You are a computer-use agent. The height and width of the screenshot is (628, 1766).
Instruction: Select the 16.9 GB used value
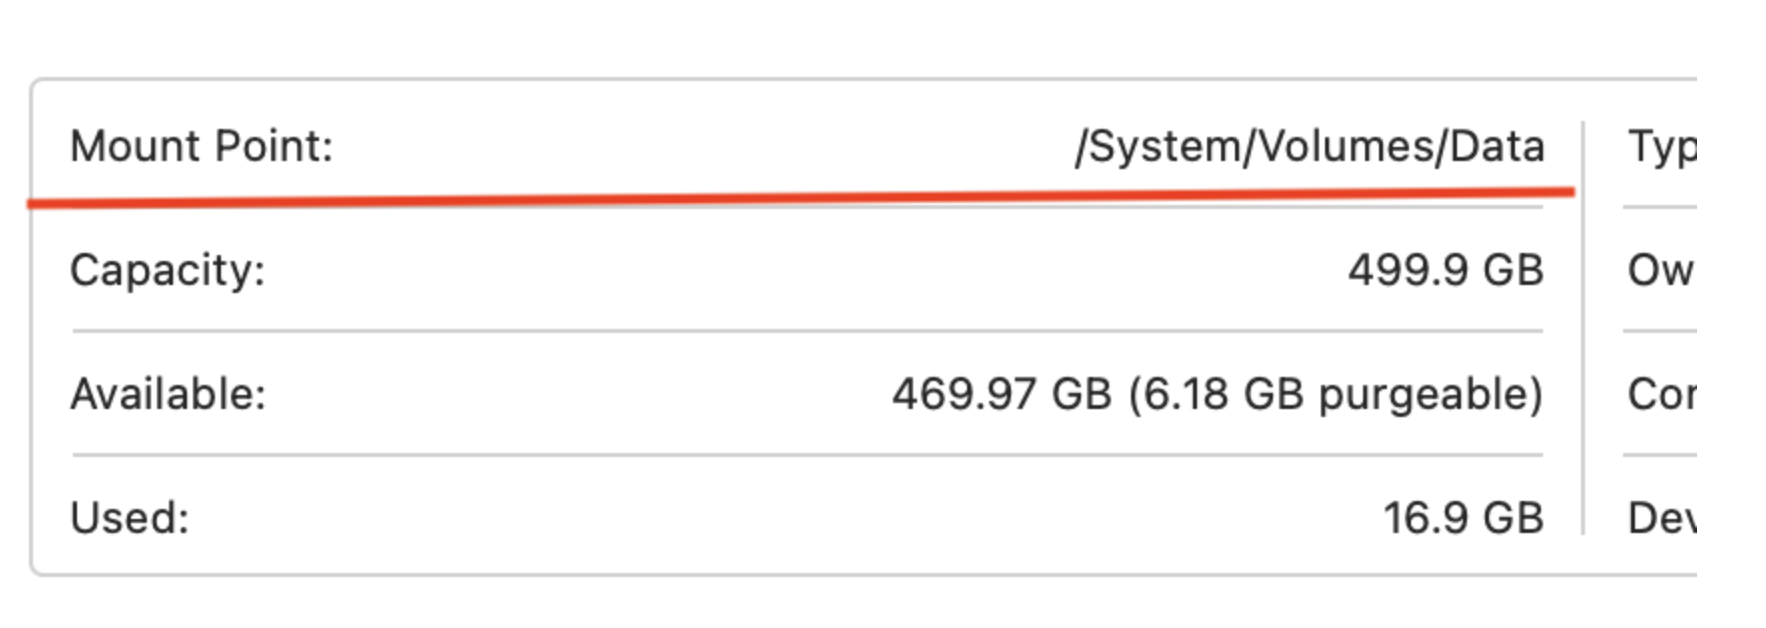(1462, 518)
